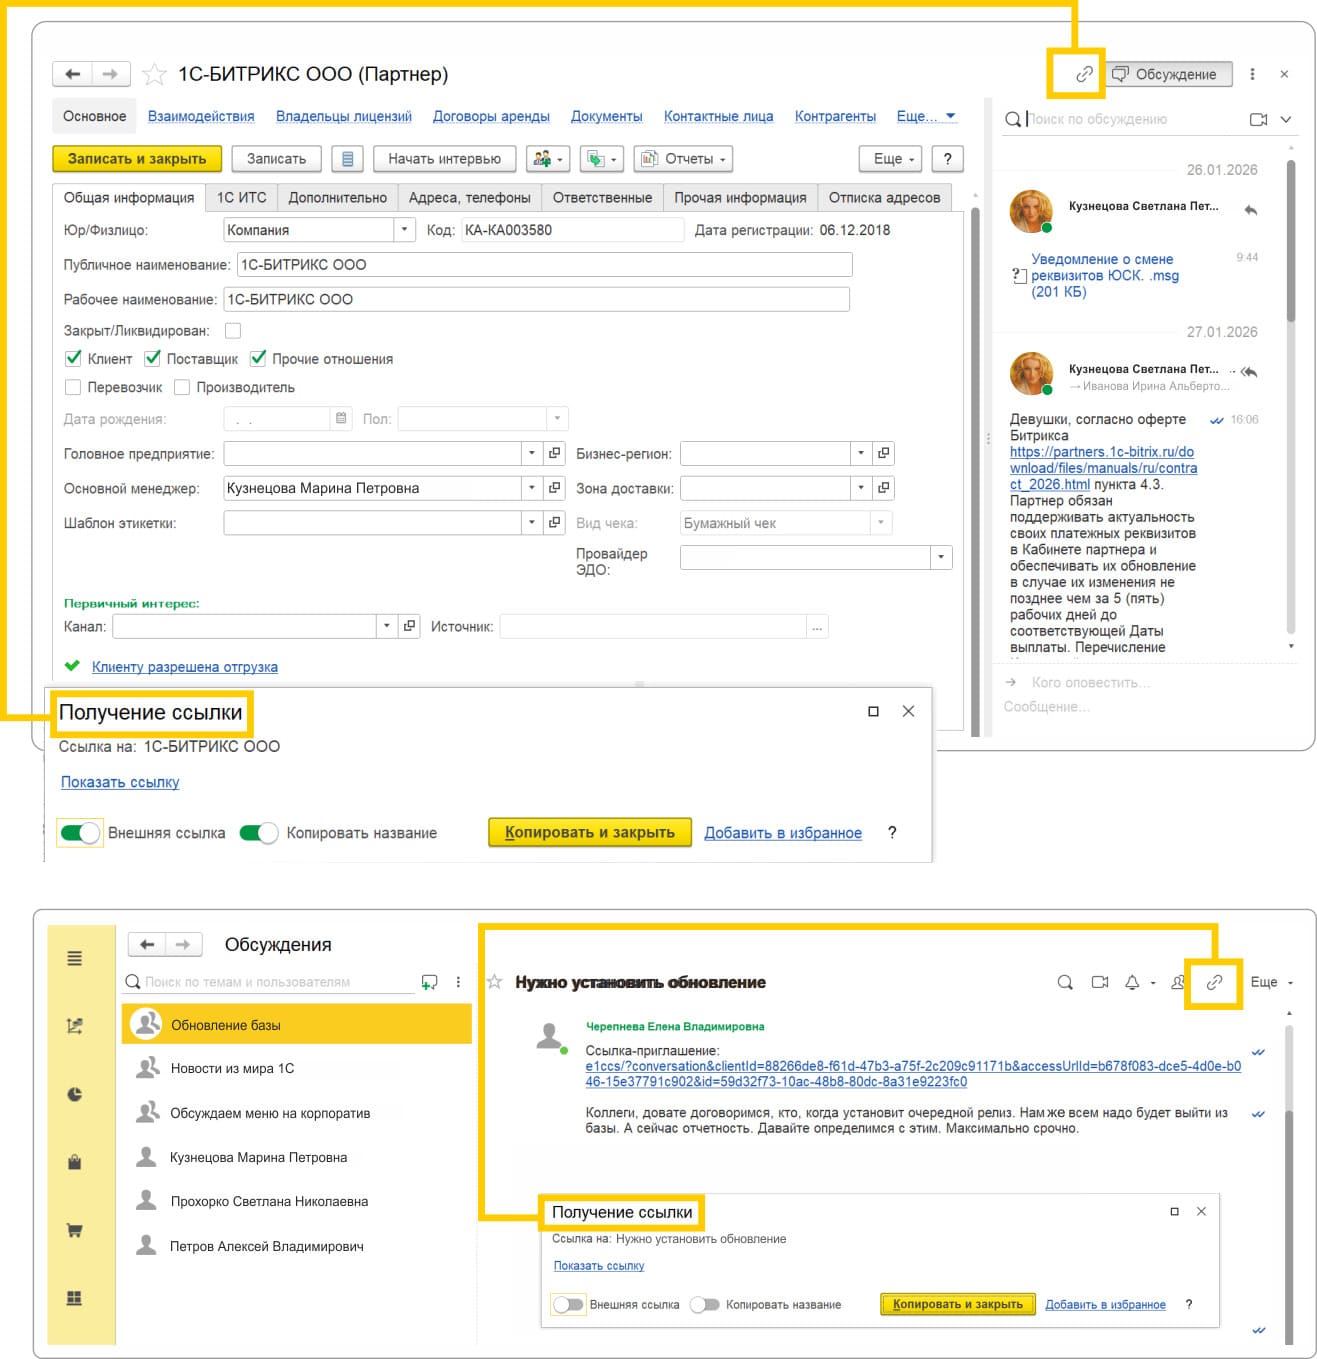Open the hamburger menu in the Обсуждения sidebar
The width and height of the screenshot is (1317, 1359).
pyautogui.click(x=75, y=958)
